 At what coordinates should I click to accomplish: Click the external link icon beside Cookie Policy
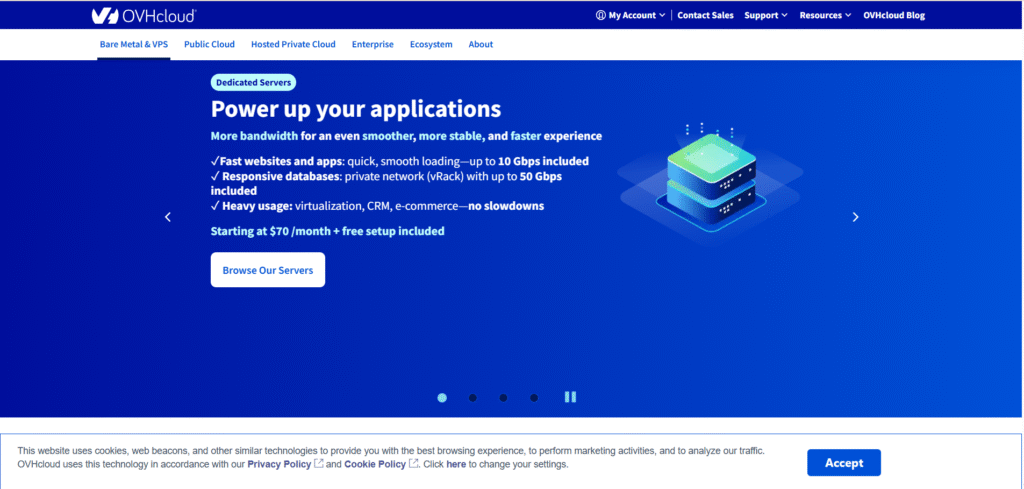[x=413, y=464]
